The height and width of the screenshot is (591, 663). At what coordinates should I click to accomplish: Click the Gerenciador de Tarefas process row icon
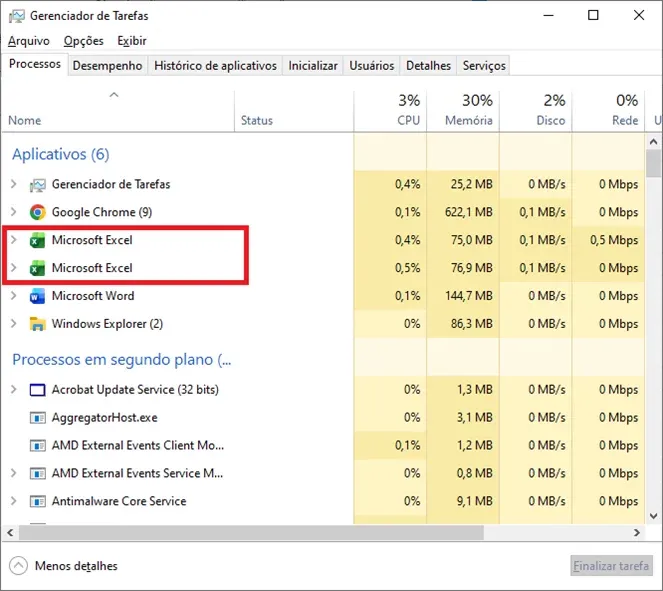coord(37,185)
